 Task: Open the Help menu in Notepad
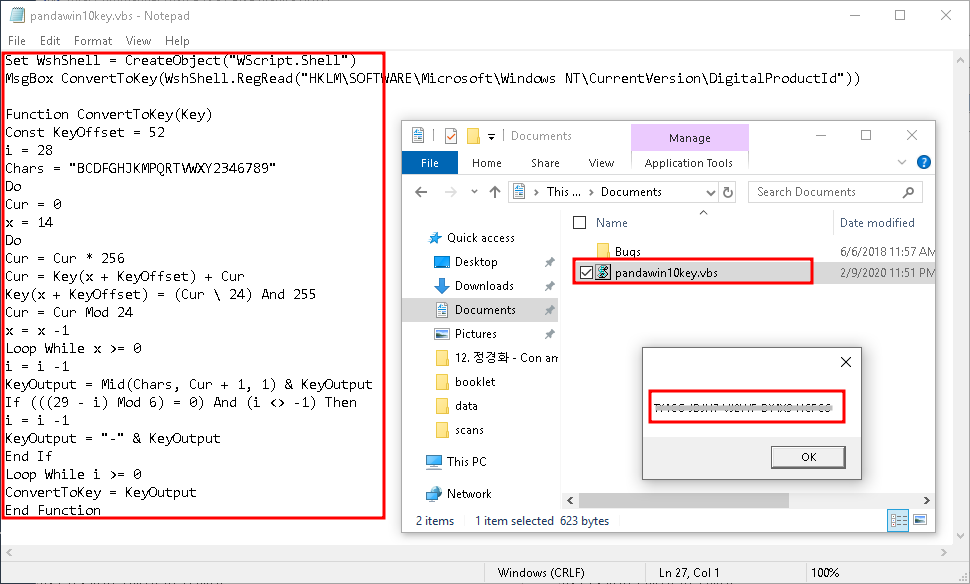177,41
